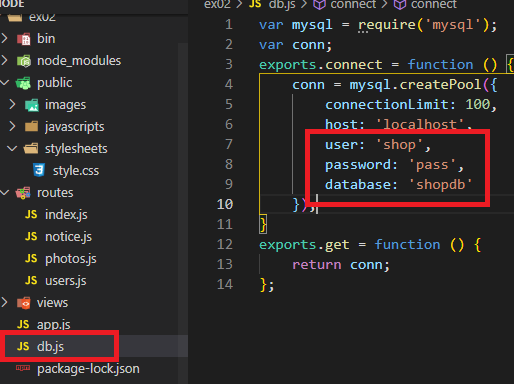Click the JS icon beside photos.js
This screenshot has height=384, width=514.
coord(31,258)
